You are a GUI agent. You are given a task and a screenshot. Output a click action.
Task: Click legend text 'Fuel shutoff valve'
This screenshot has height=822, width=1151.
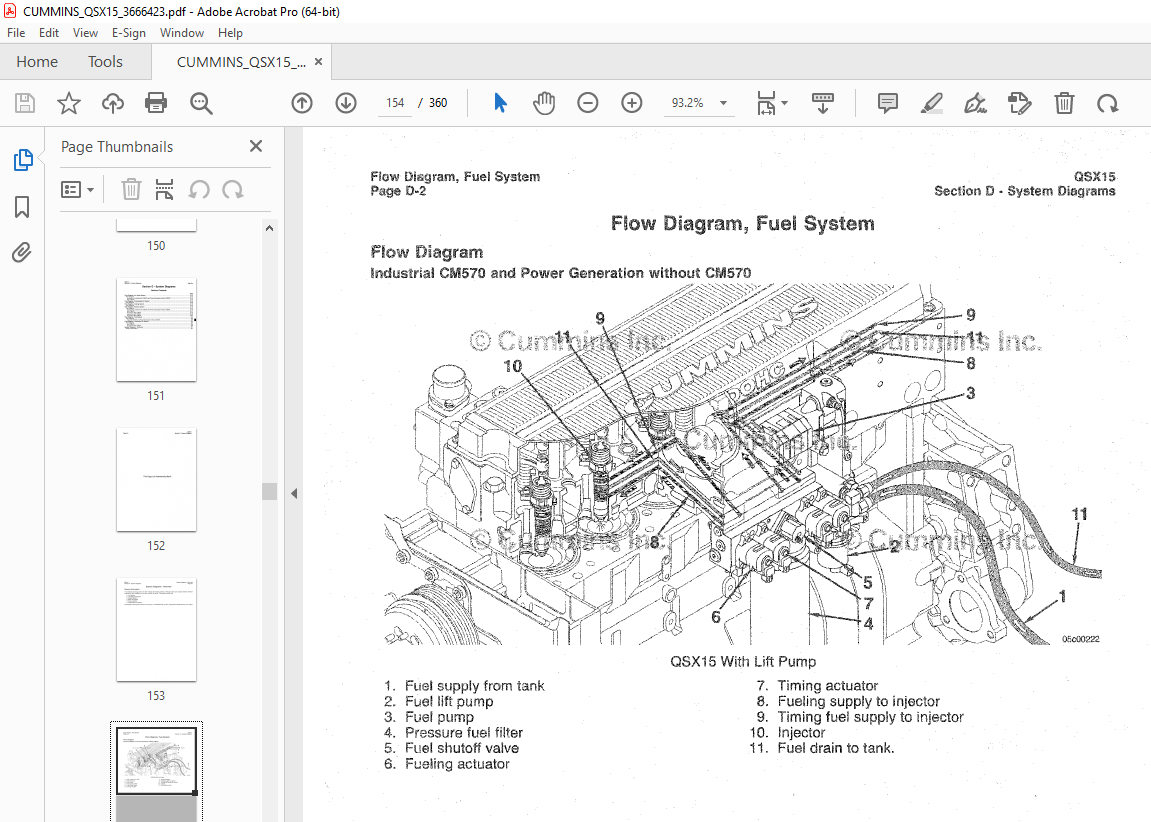point(462,748)
